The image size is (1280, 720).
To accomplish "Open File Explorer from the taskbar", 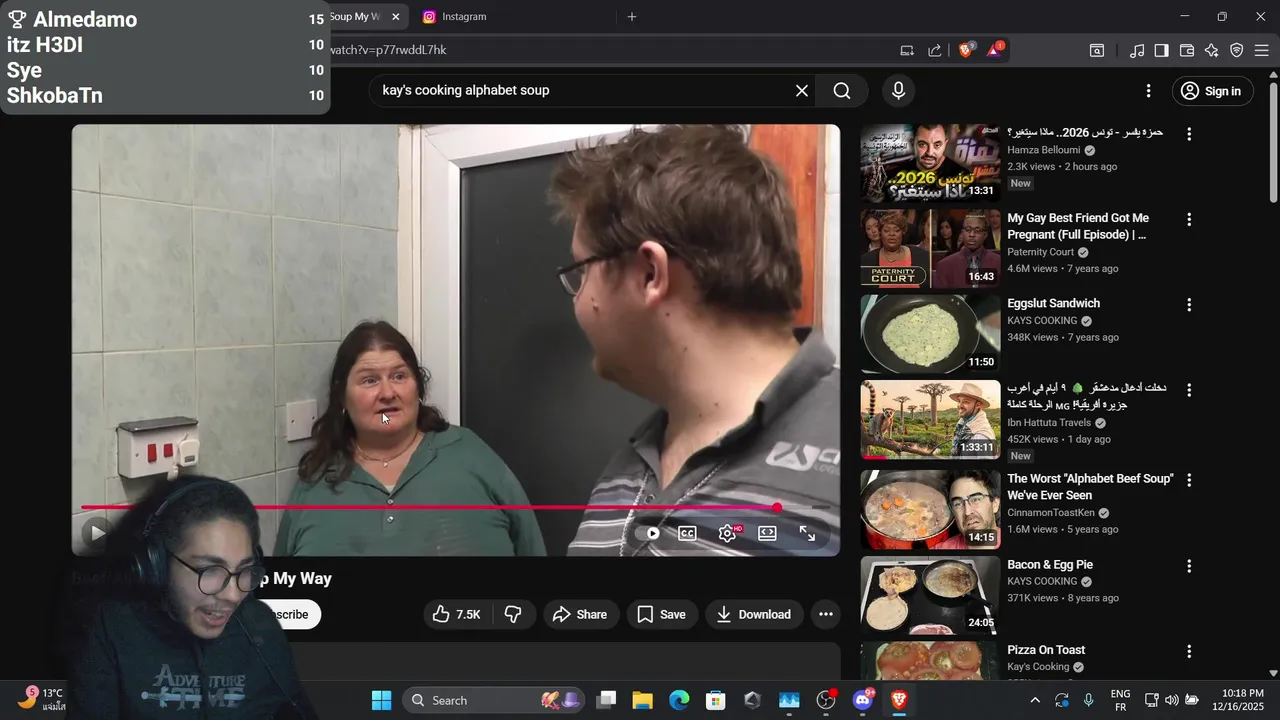I will pyautogui.click(x=642, y=700).
